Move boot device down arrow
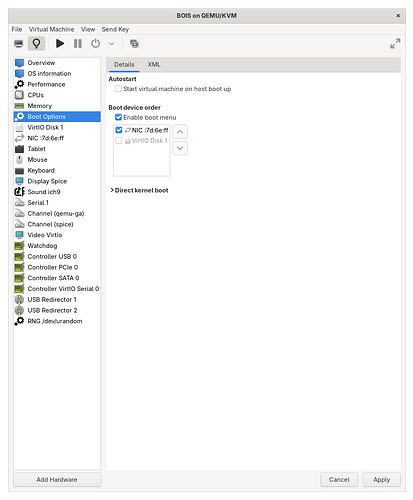This screenshot has height=500, width=413. point(180,148)
